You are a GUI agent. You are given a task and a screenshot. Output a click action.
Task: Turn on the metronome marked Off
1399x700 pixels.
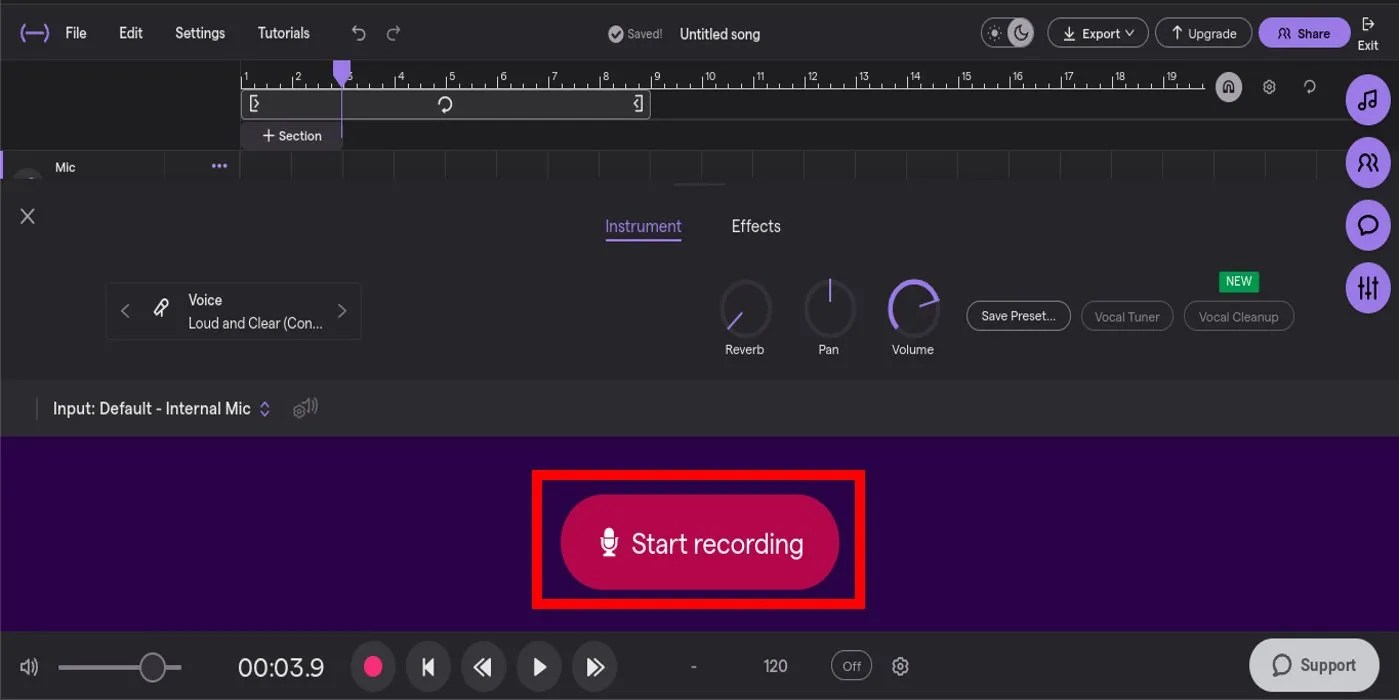(850, 665)
